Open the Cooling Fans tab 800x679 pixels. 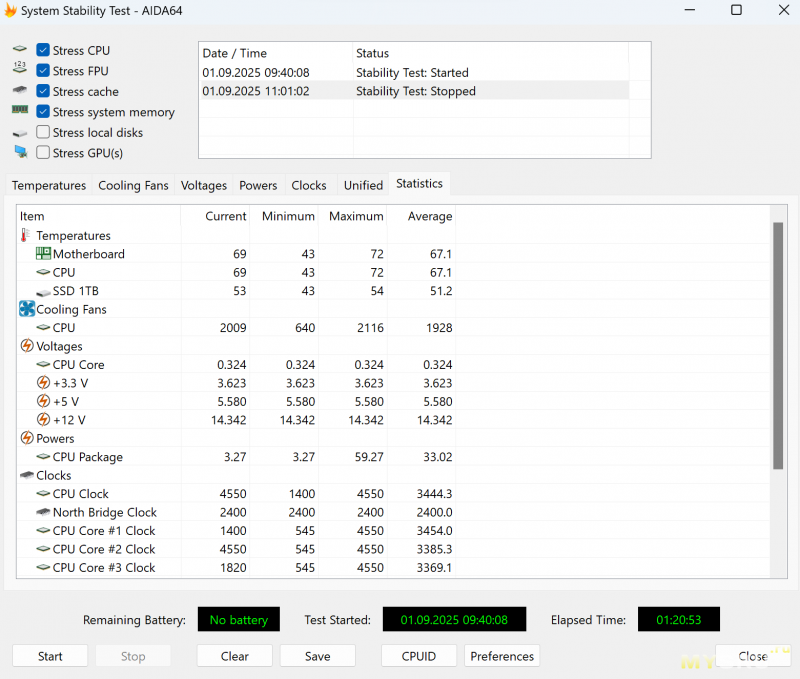(133, 185)
